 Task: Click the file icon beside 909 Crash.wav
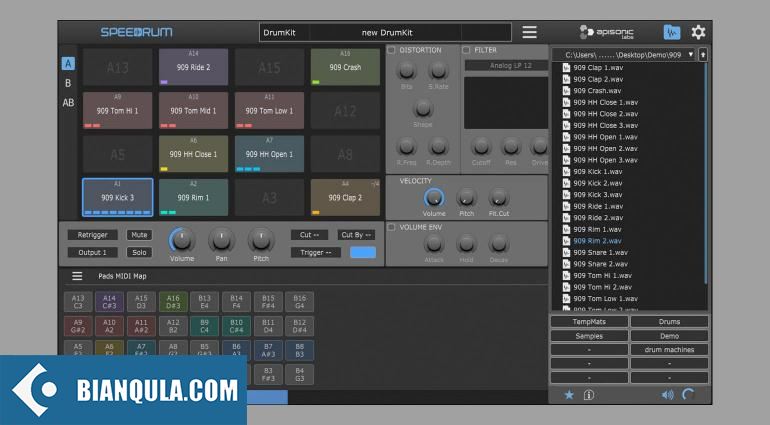566,91
